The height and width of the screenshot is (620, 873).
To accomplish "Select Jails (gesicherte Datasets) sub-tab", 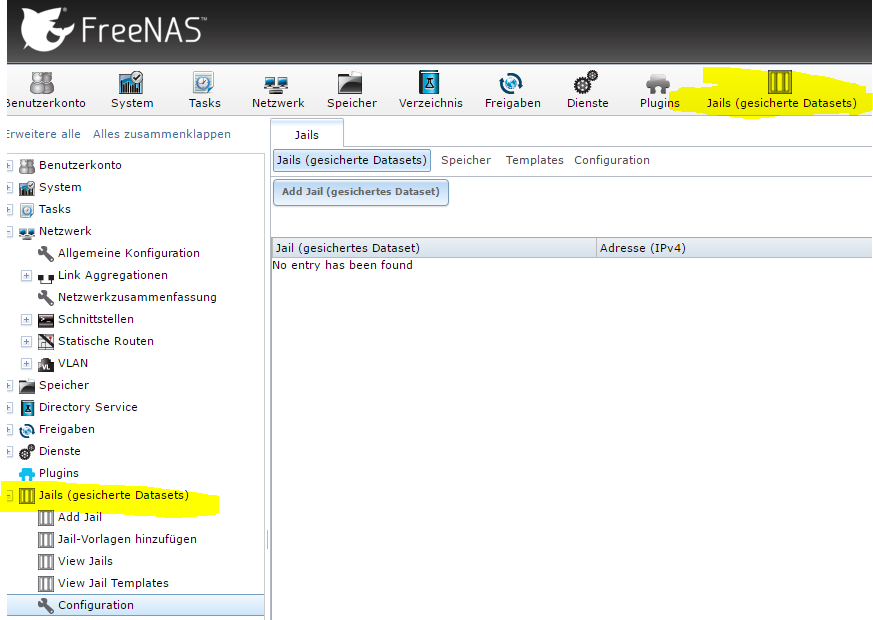I will (x=352, y=160).
